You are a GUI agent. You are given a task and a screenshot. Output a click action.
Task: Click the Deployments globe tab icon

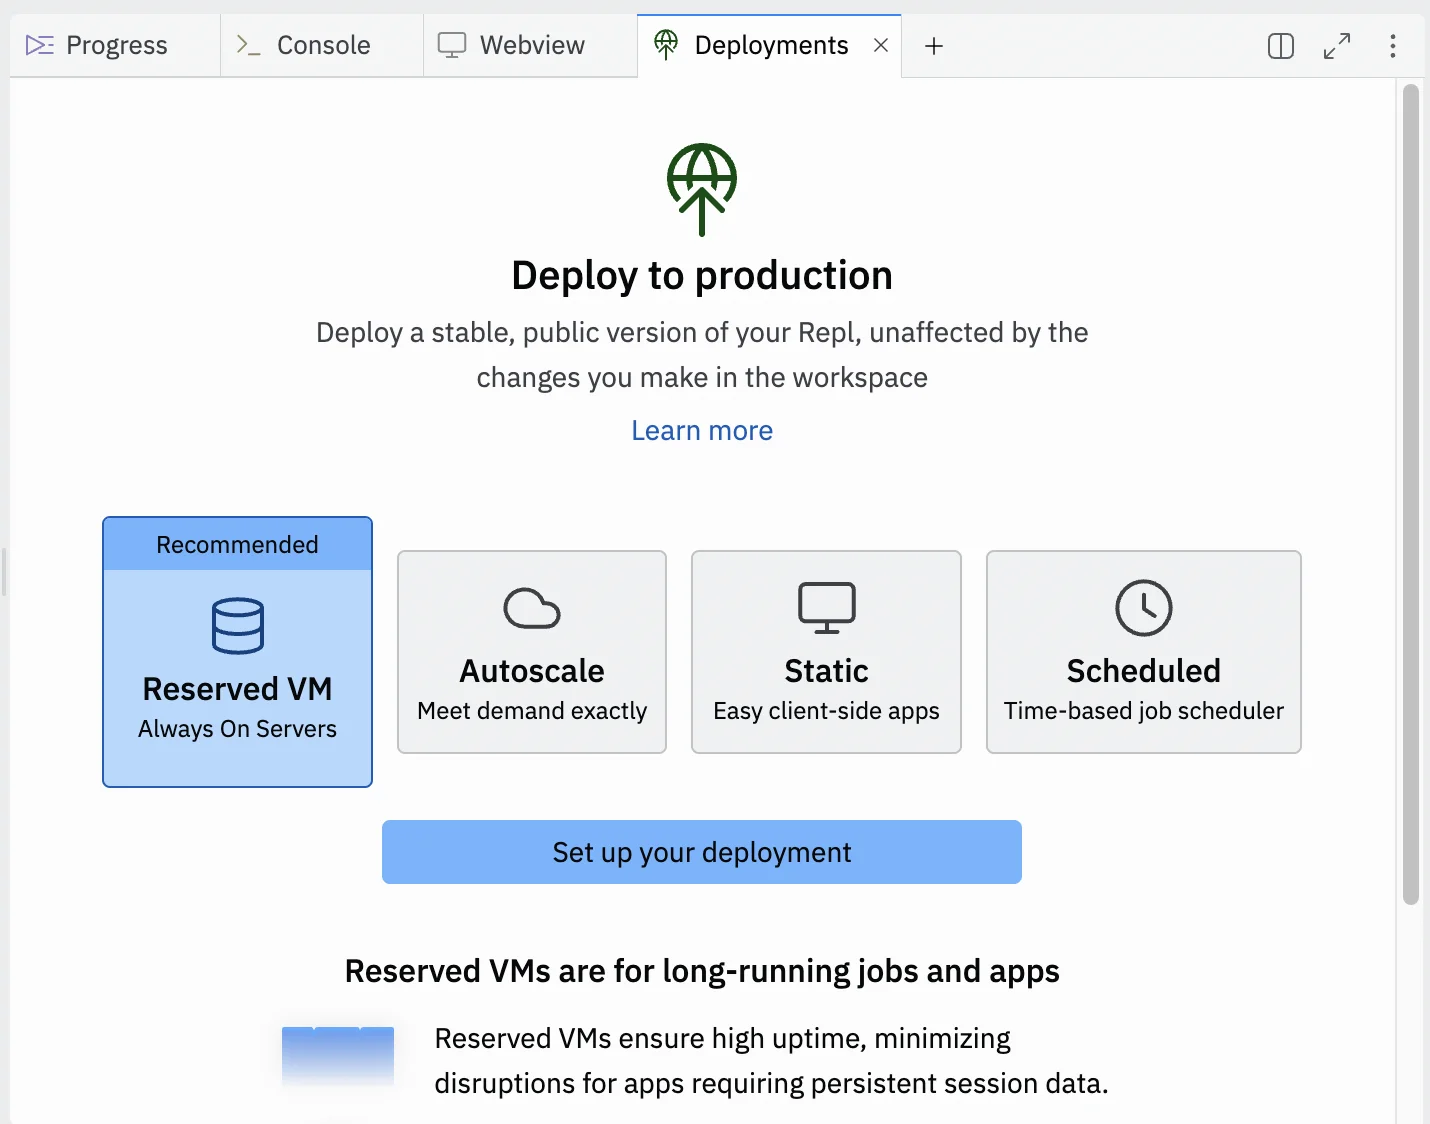coord(666,44)
